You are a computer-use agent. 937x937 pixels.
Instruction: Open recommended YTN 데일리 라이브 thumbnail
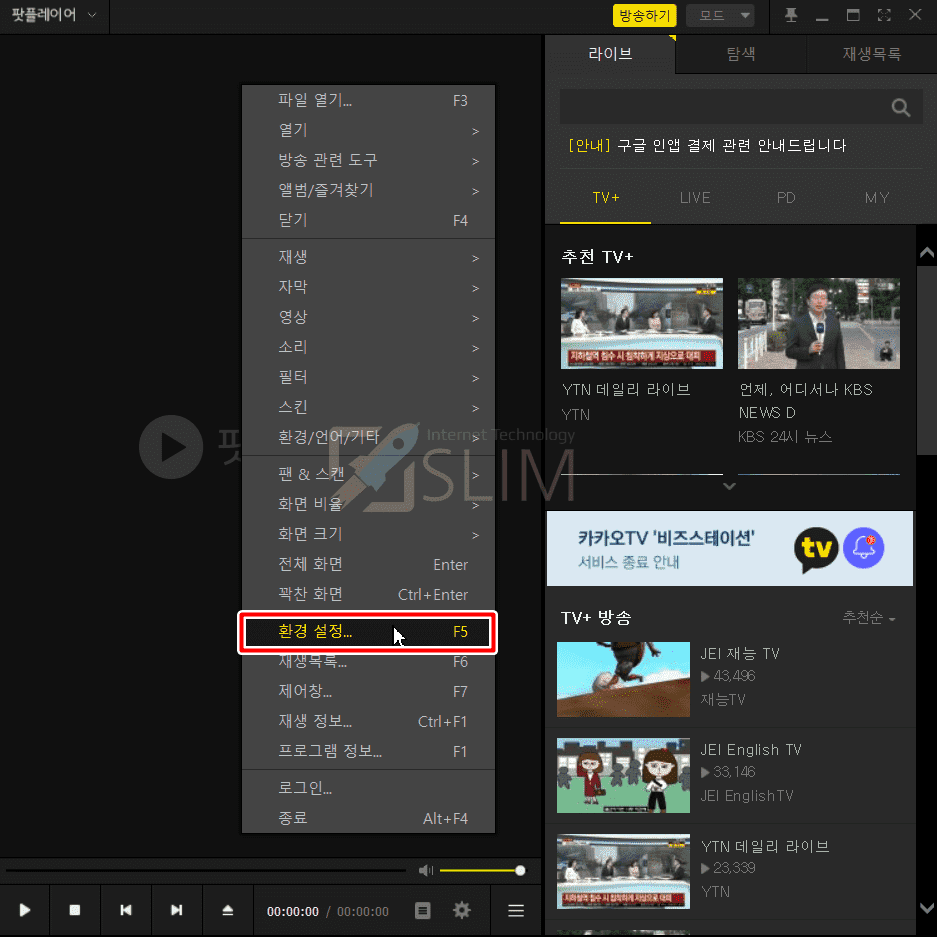coord(641,323)
